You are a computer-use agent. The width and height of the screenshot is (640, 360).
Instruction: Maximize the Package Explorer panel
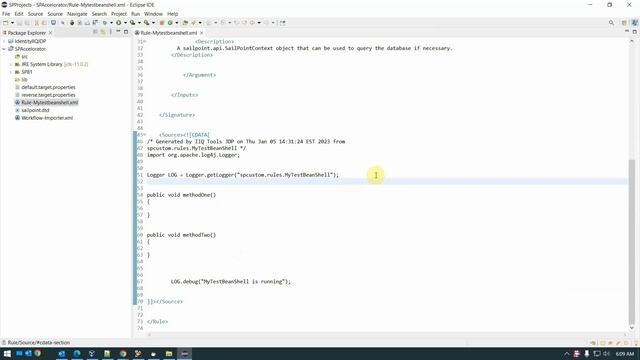[126, 31]
